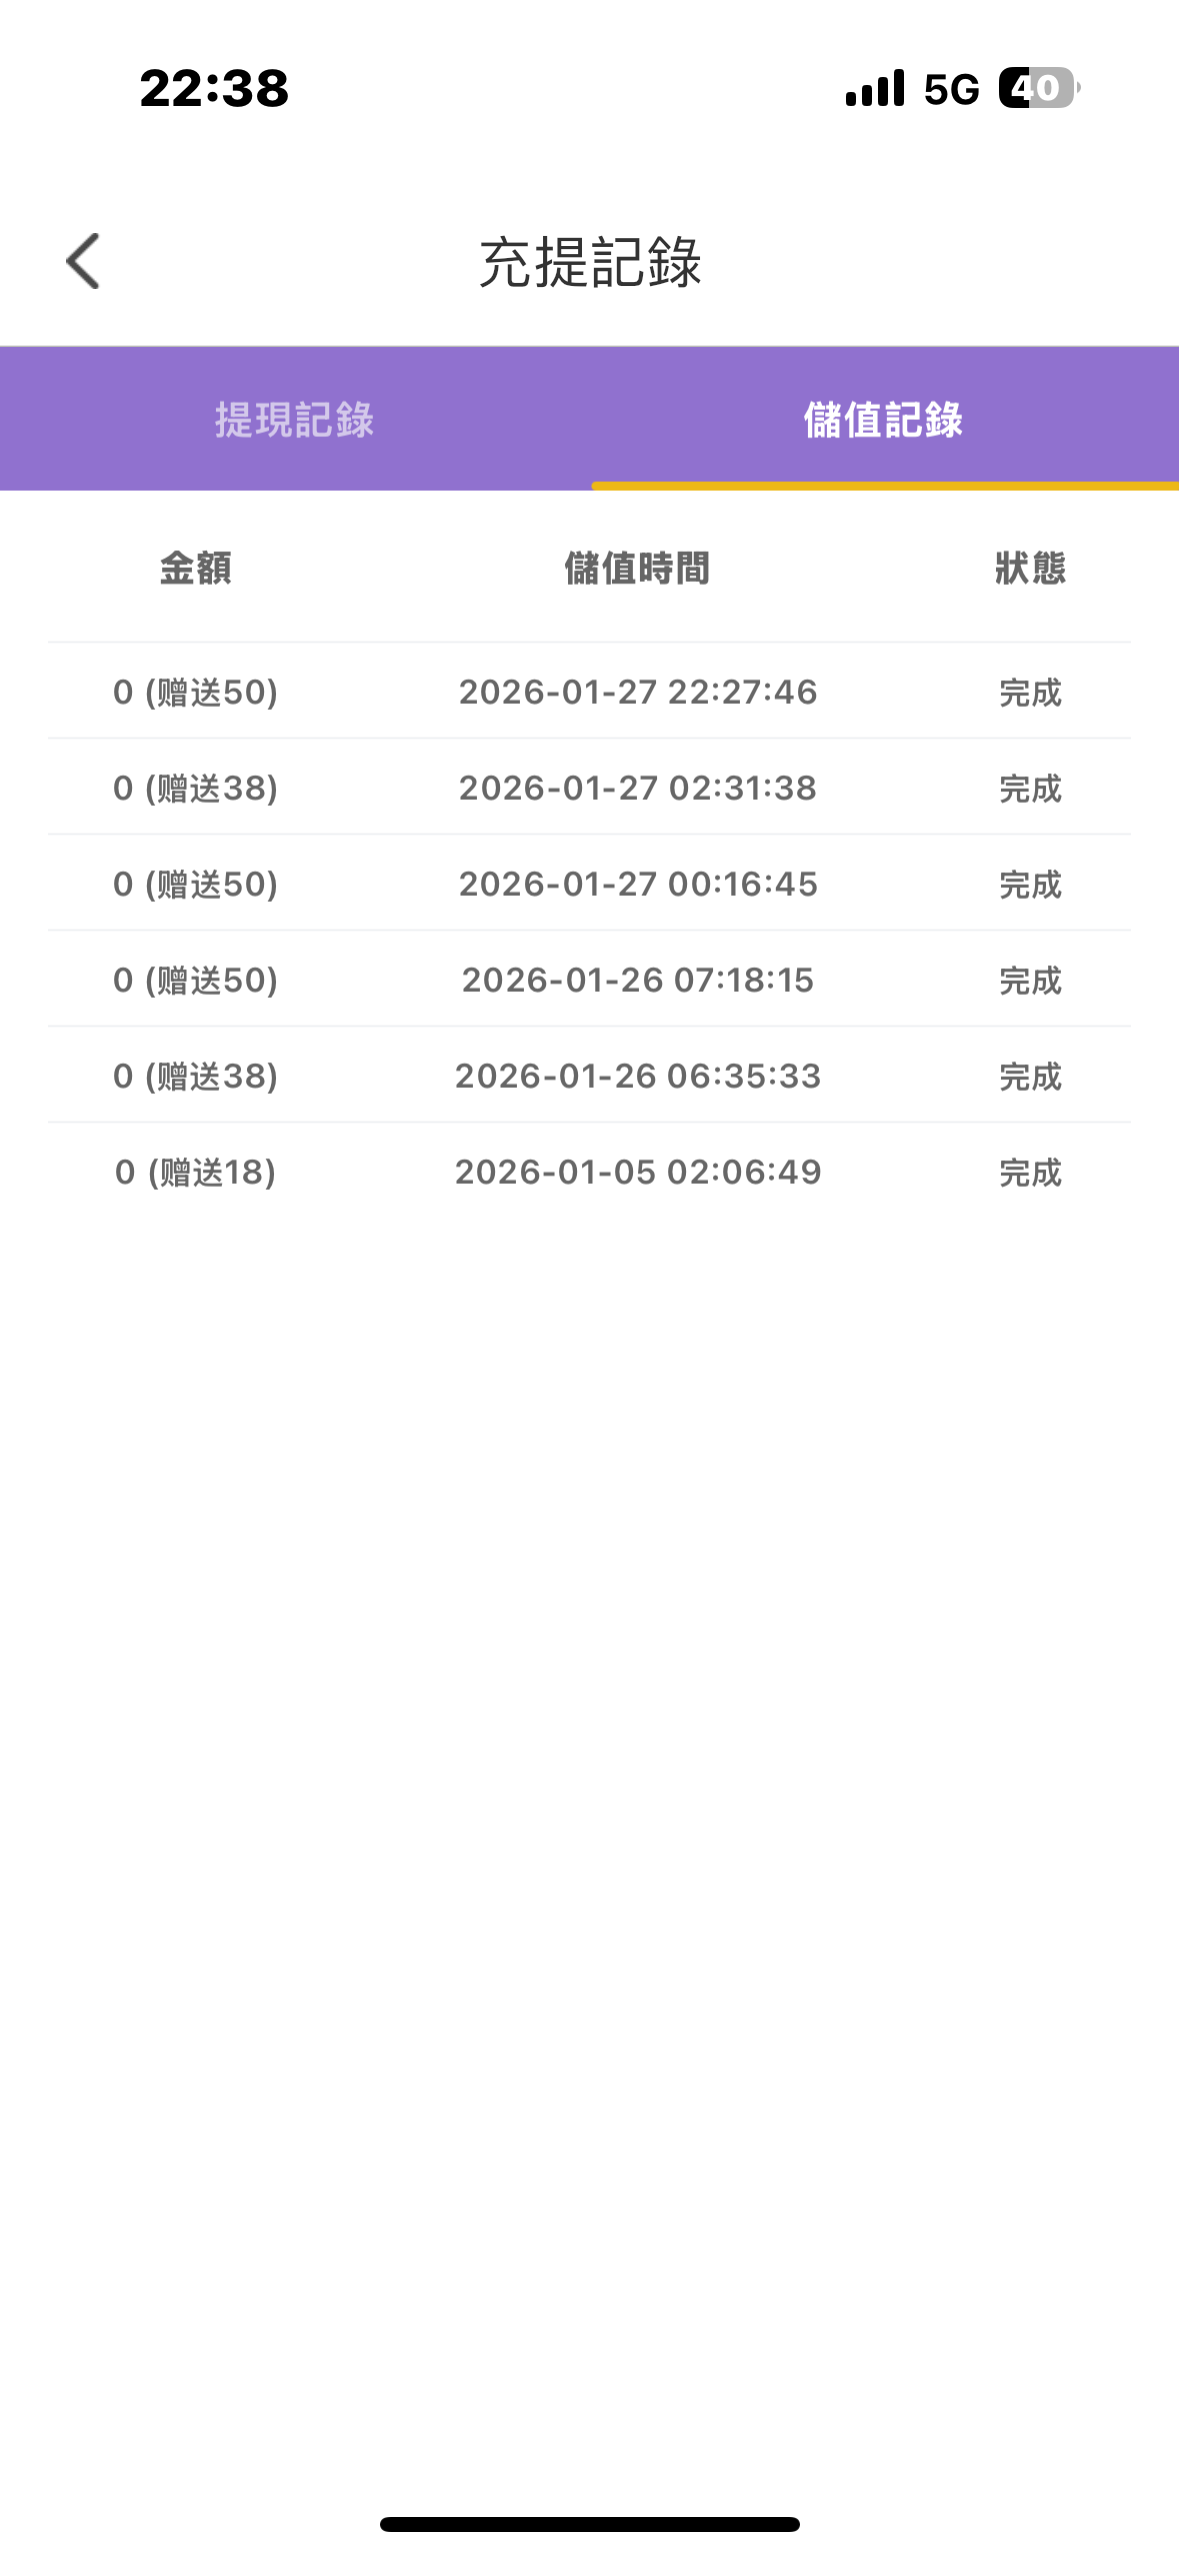The image size is (1179, 2556).
Task: Tap the 5G network indicator
Action: [951, 90]
